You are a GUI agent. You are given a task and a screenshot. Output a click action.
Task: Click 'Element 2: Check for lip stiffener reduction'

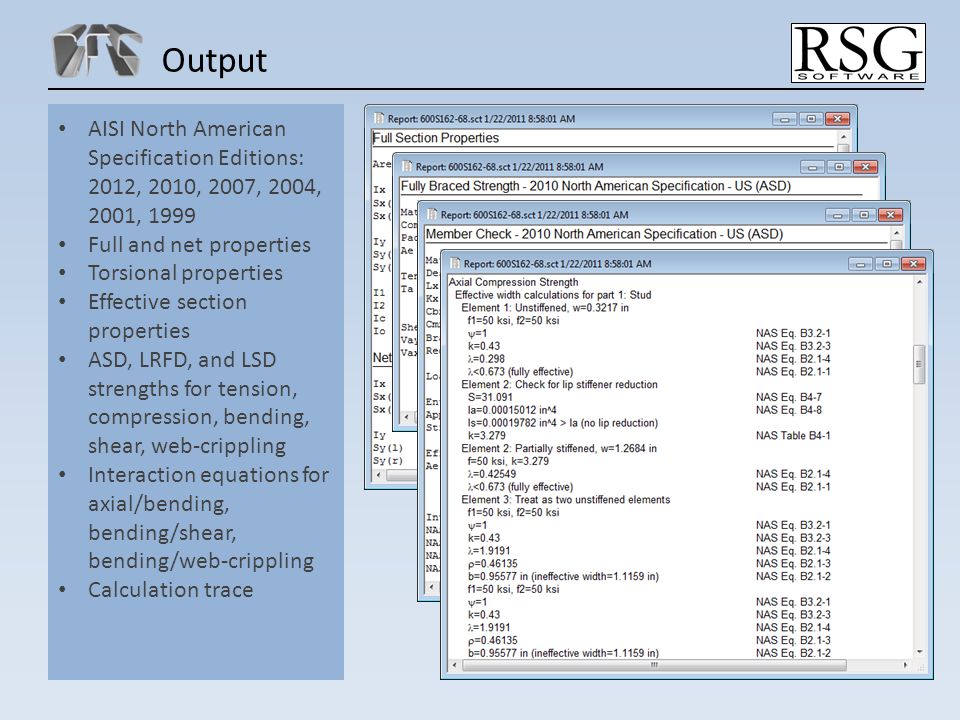(560, 384)
